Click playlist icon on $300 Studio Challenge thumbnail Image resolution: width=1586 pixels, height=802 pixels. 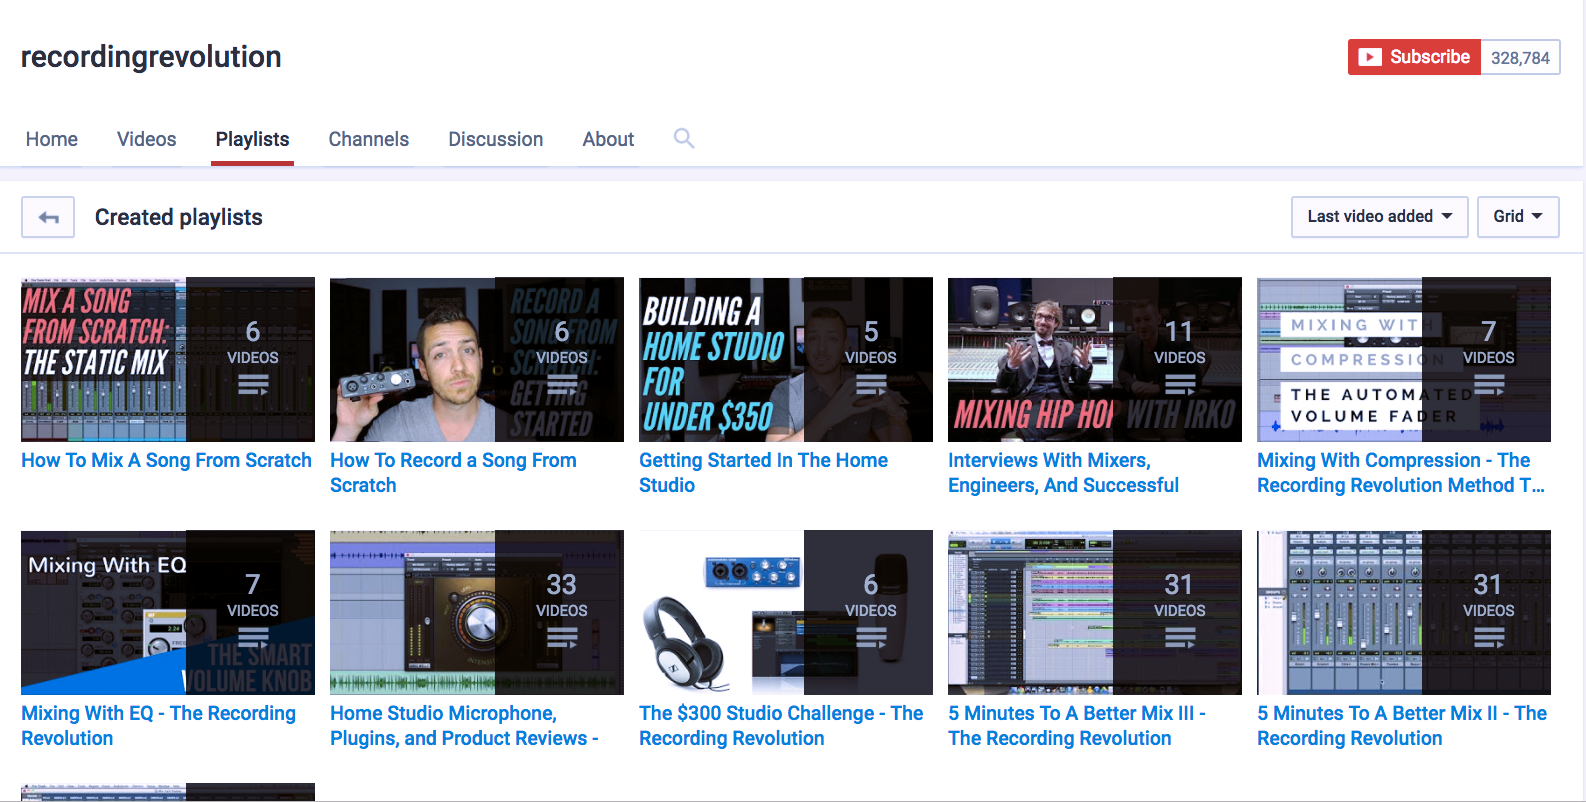pos(871,637)
